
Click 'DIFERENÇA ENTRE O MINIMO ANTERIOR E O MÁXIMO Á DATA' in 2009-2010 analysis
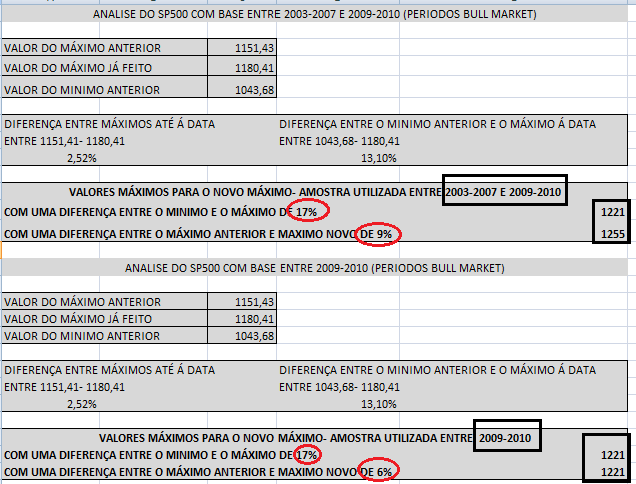pos(438,370)
